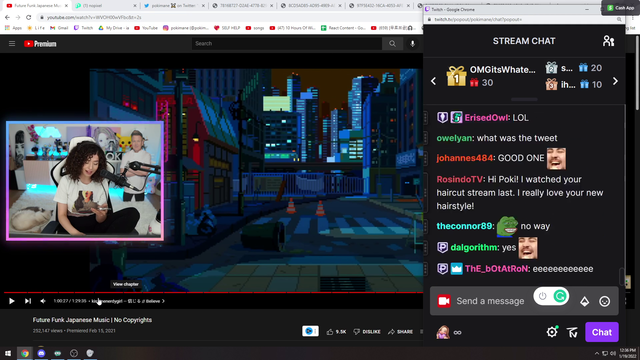Open Chrome from the taskbar
This screenshot has width=640, height=360.
(x=25, y=353)
